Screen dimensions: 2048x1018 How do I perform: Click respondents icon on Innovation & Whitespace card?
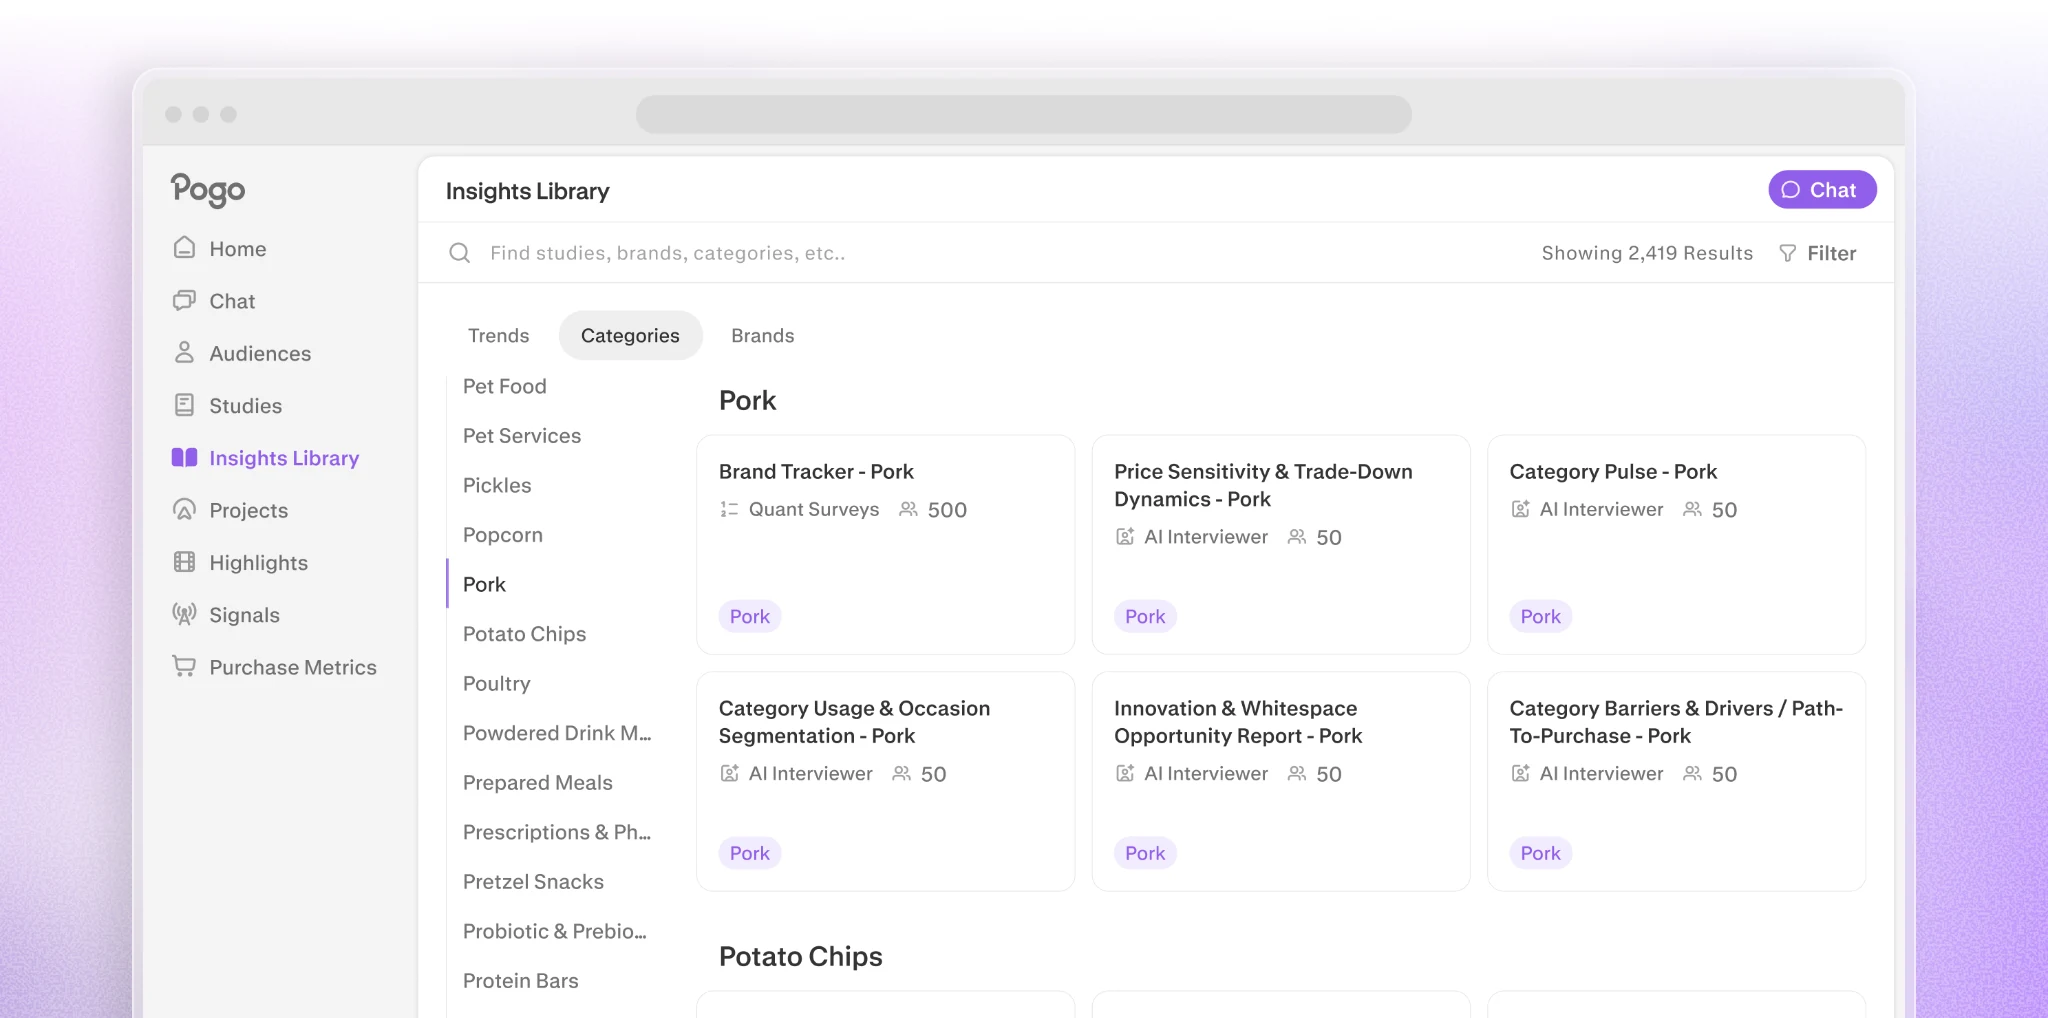[x=1297, y=773]
